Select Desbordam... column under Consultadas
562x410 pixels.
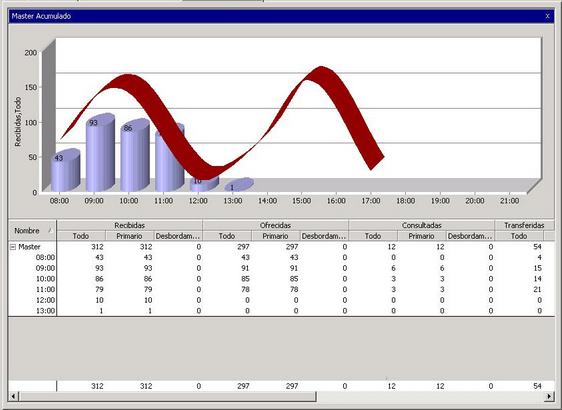pos(470,236)
